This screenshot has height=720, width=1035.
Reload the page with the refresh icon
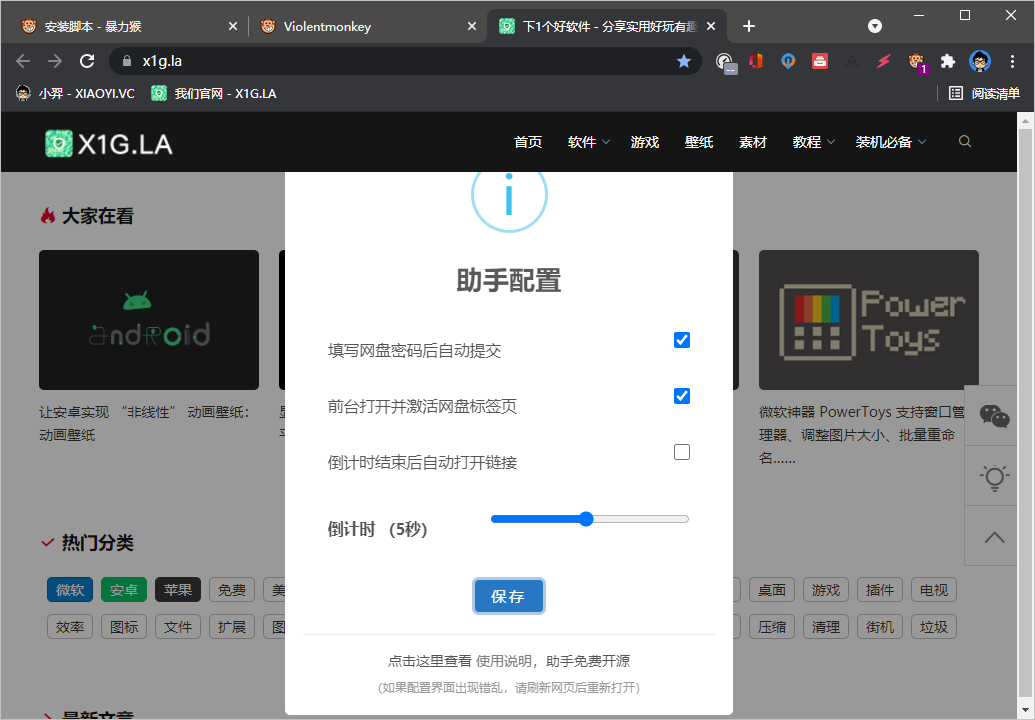(87, 61)
